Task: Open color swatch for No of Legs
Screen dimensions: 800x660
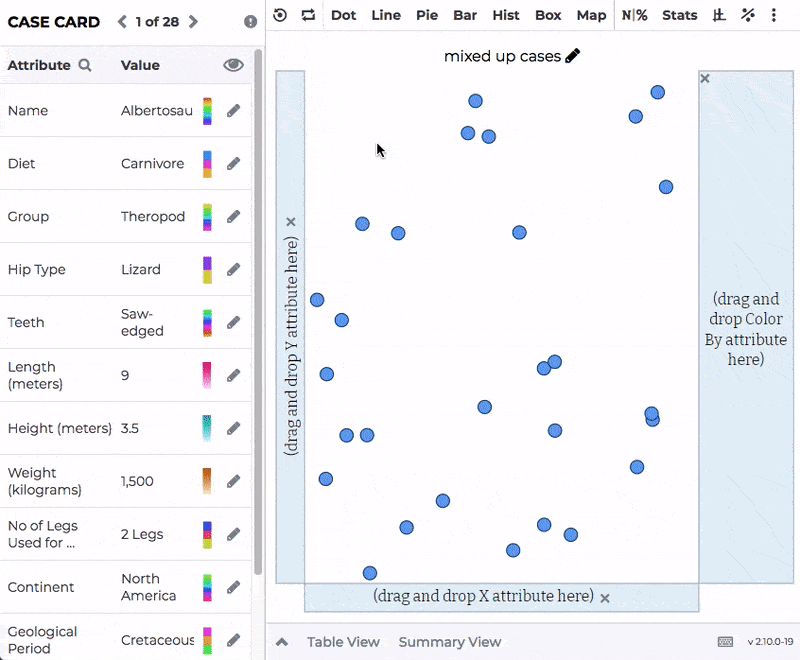Action: point(207,535)
